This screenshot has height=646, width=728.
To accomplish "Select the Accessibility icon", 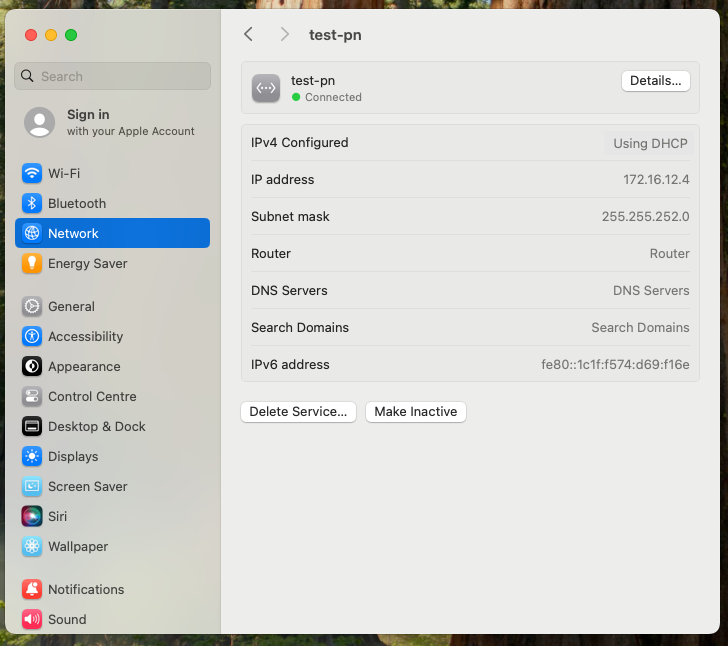I will (32, 337).
